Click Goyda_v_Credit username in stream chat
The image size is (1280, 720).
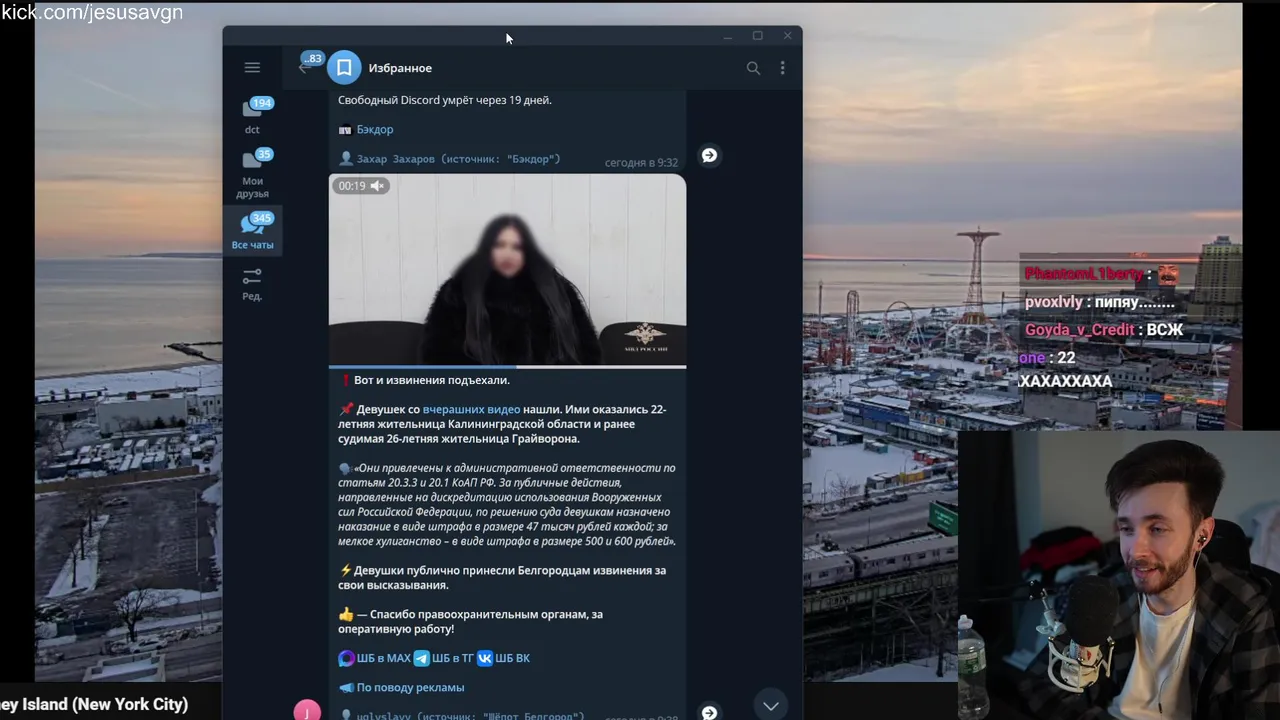point(1080,330)
